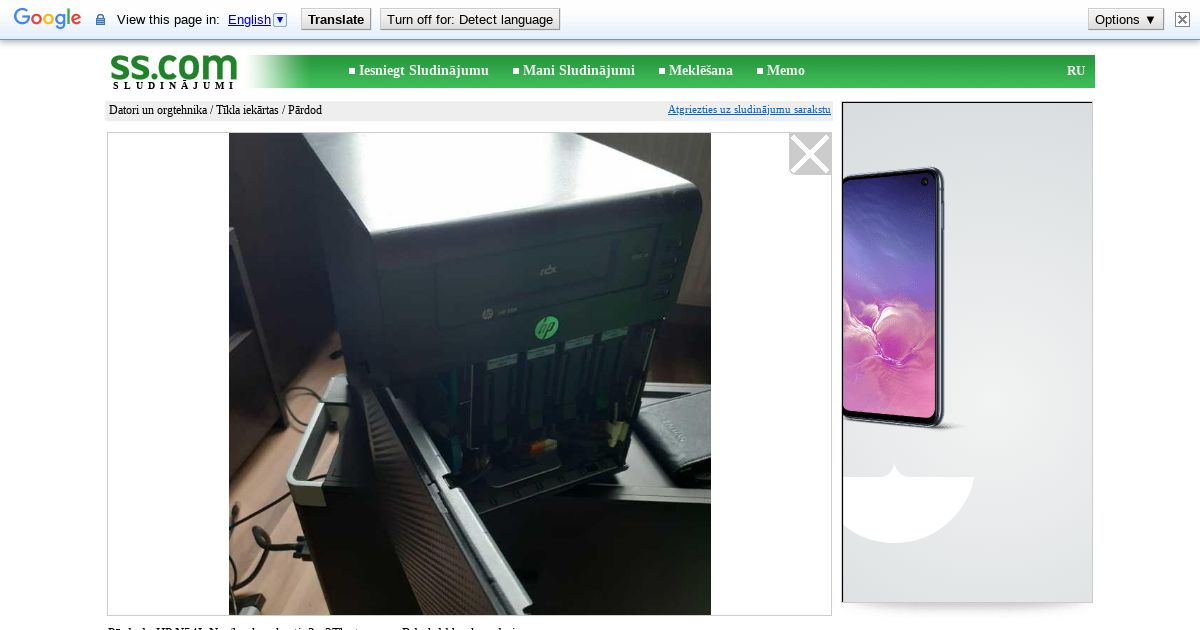Click the Samsung phone advertisement banner
Viewport: 1200px width, 630px height.
click(x=967, y=352)
